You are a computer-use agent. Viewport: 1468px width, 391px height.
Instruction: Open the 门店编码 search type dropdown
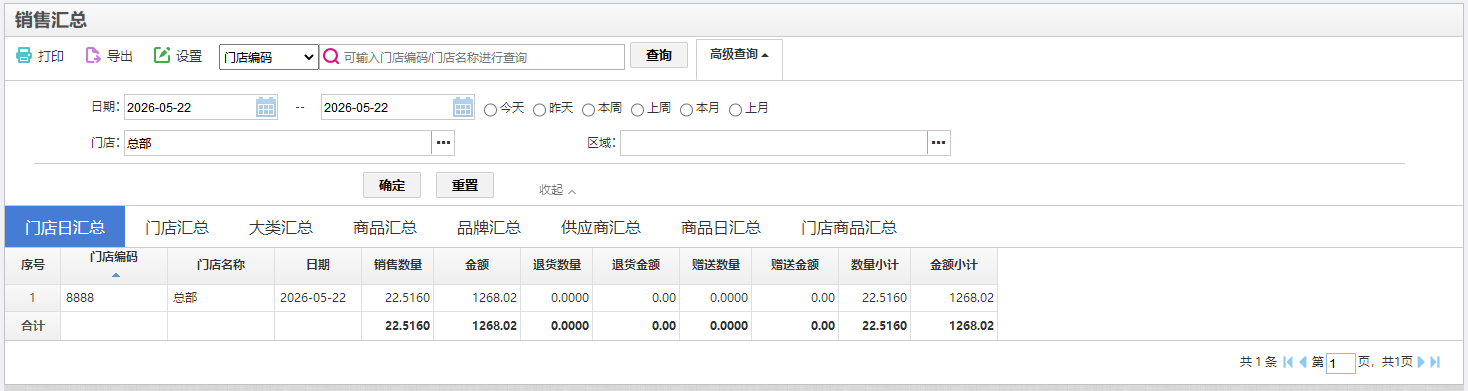pyautogui.click(x=268, y=57)
